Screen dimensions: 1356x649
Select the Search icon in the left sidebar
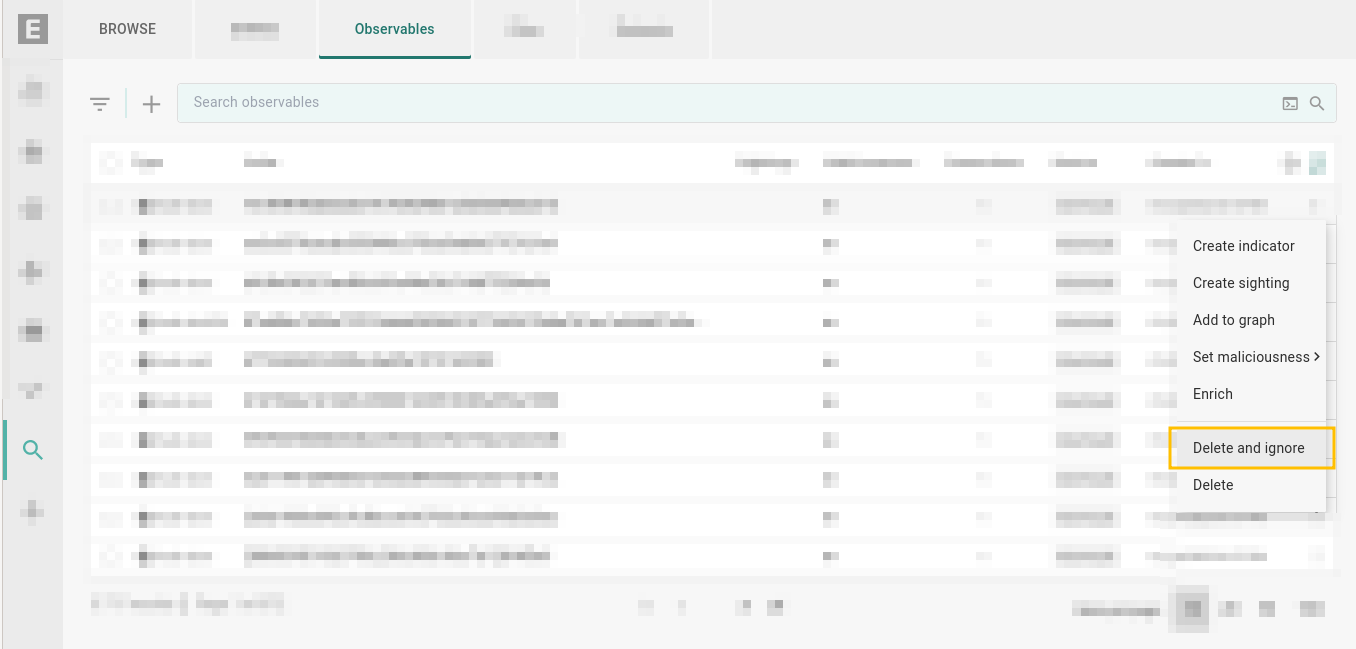pos(33,450)
